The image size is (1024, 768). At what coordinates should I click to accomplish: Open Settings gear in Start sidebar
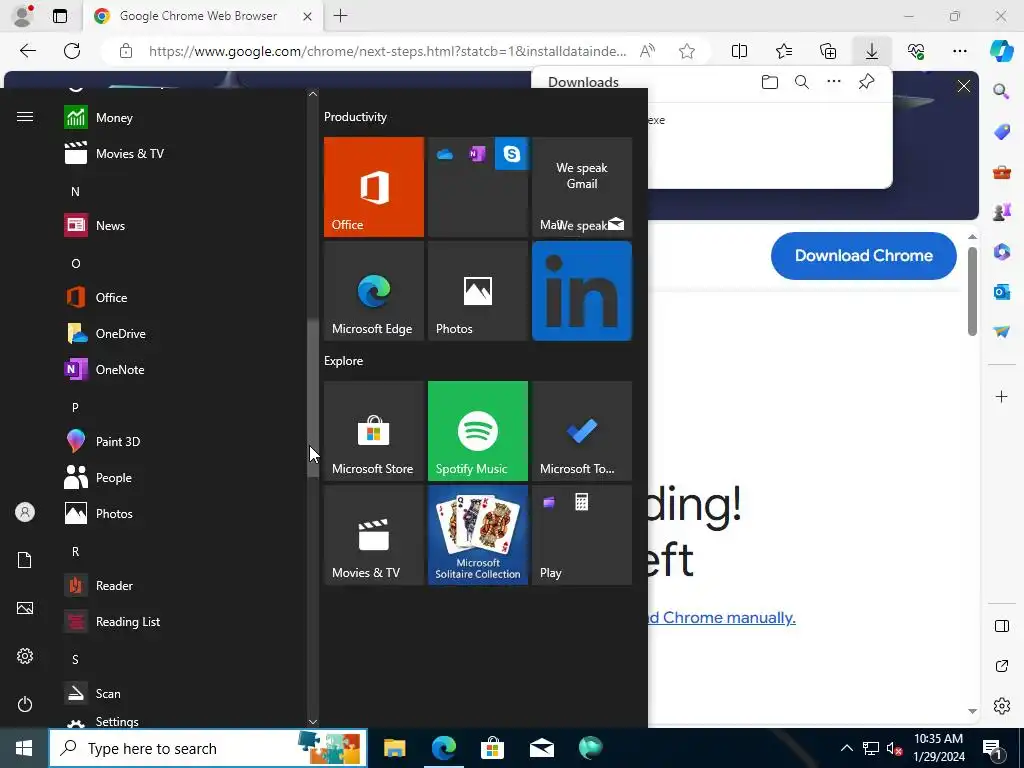coord(25,656)
